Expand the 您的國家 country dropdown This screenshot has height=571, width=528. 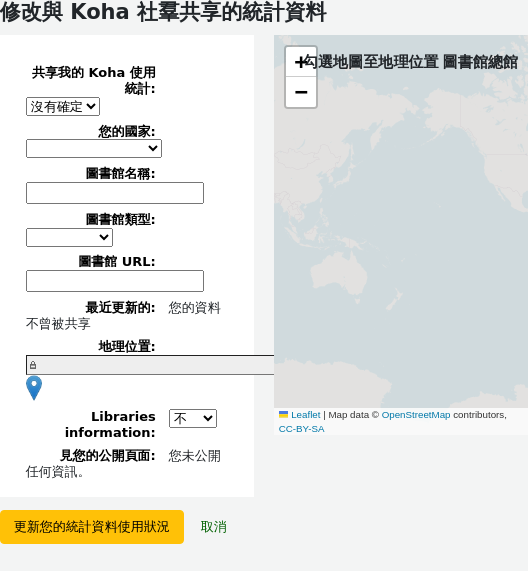coord(94,149)
